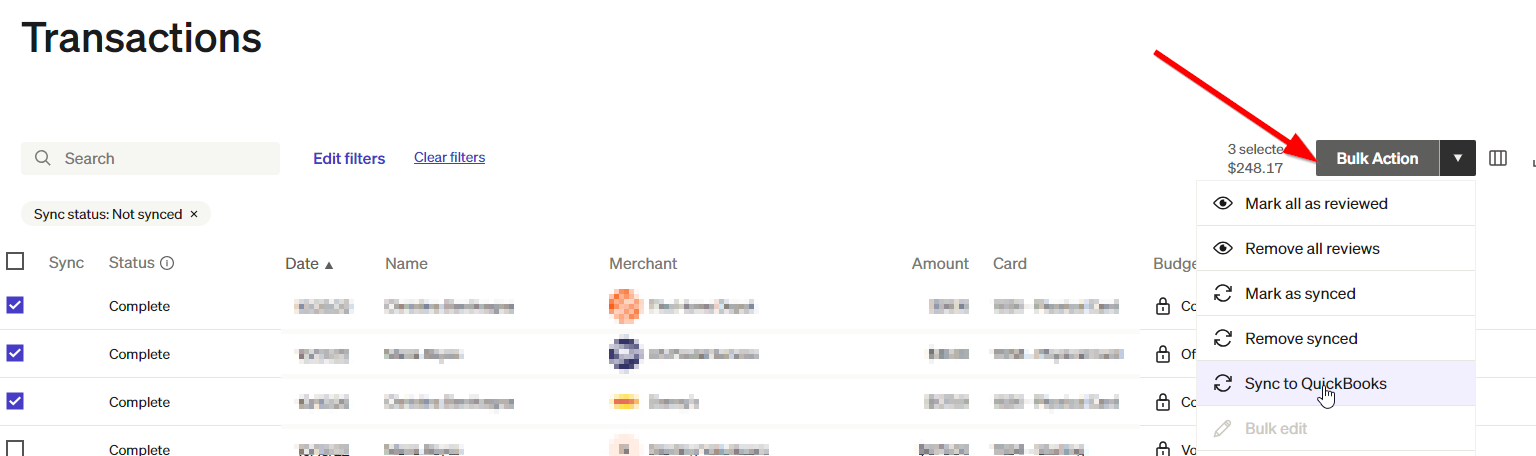1536x456 pixels.
Task: Open Edit filters
Action: (349, 158)
